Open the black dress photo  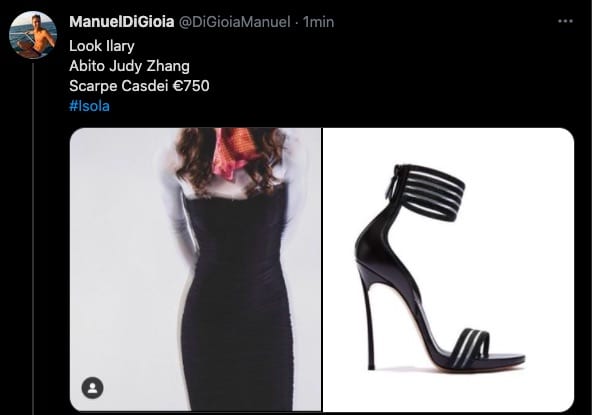click(195, 269)
